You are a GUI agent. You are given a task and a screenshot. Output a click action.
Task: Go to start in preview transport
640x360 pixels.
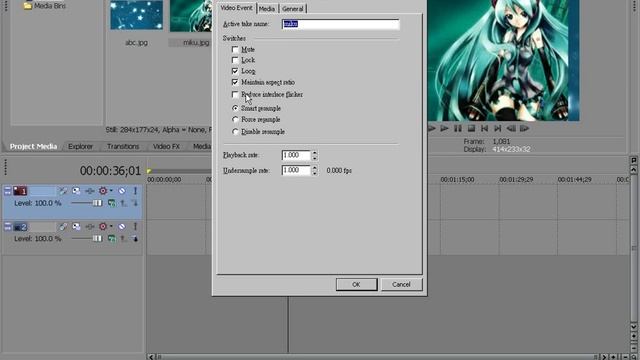coord(484,129)
